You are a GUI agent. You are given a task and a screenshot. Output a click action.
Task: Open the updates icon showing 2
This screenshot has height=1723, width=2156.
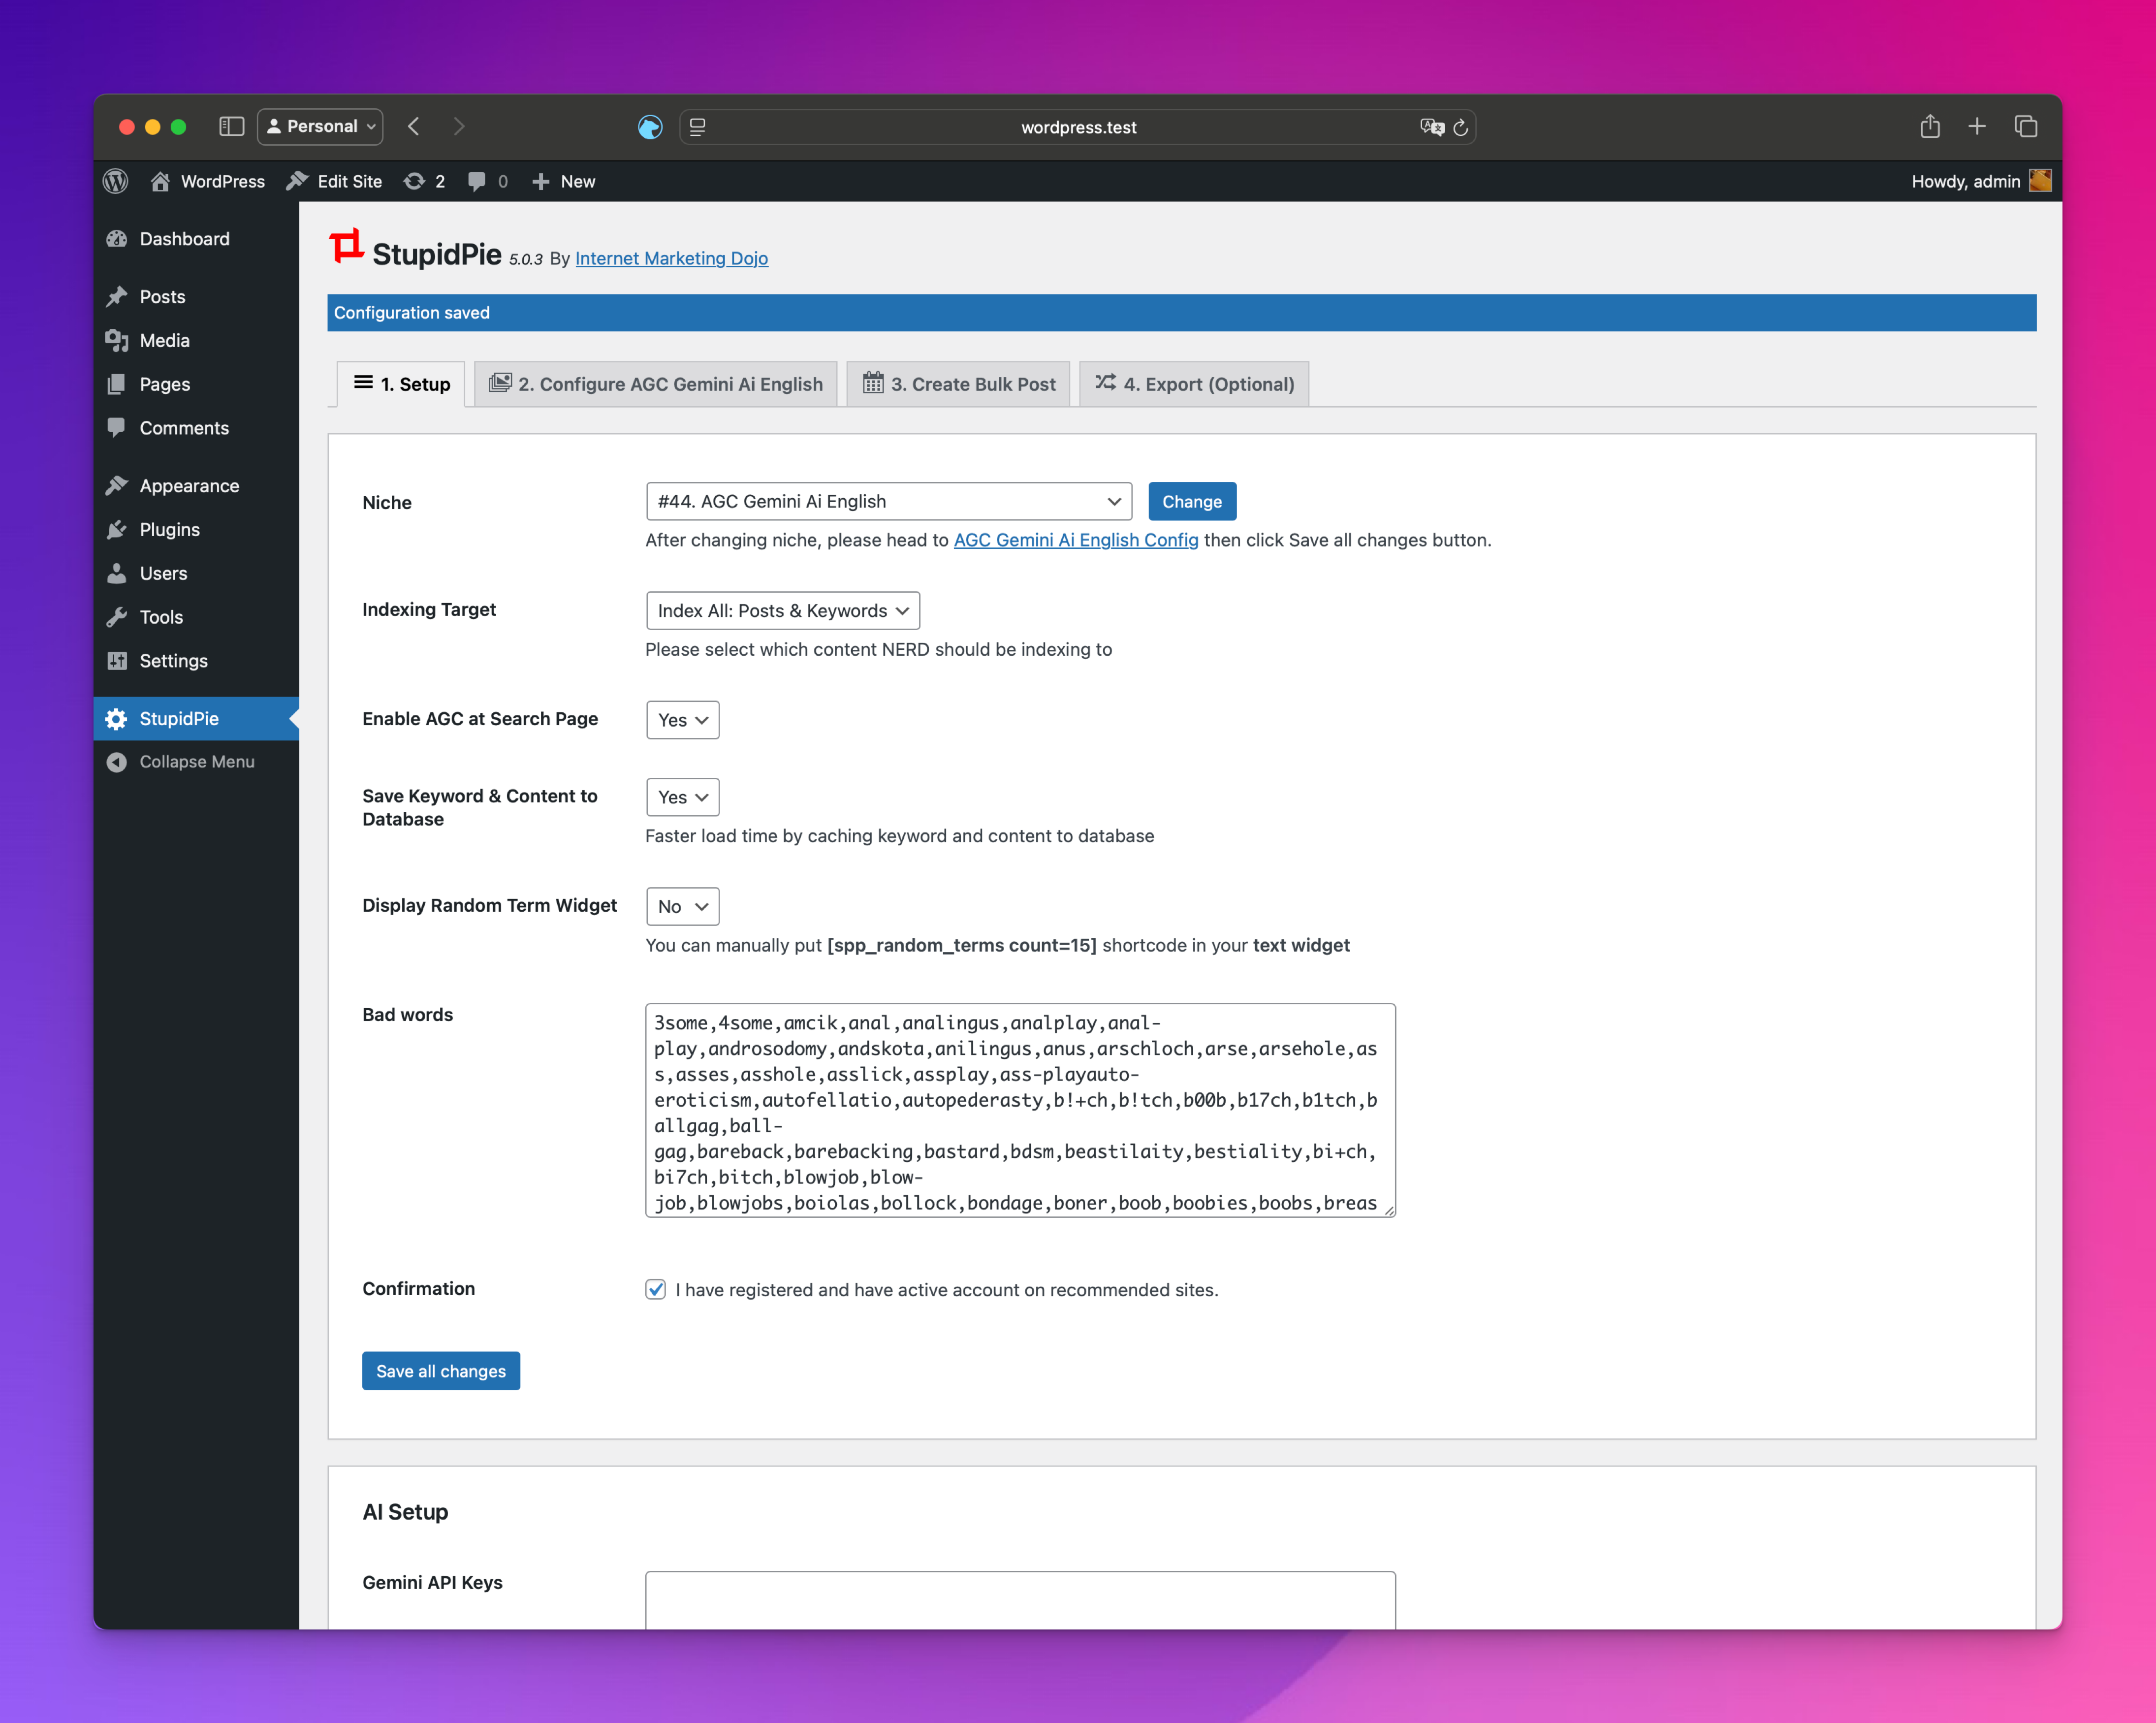click(414, 181)
